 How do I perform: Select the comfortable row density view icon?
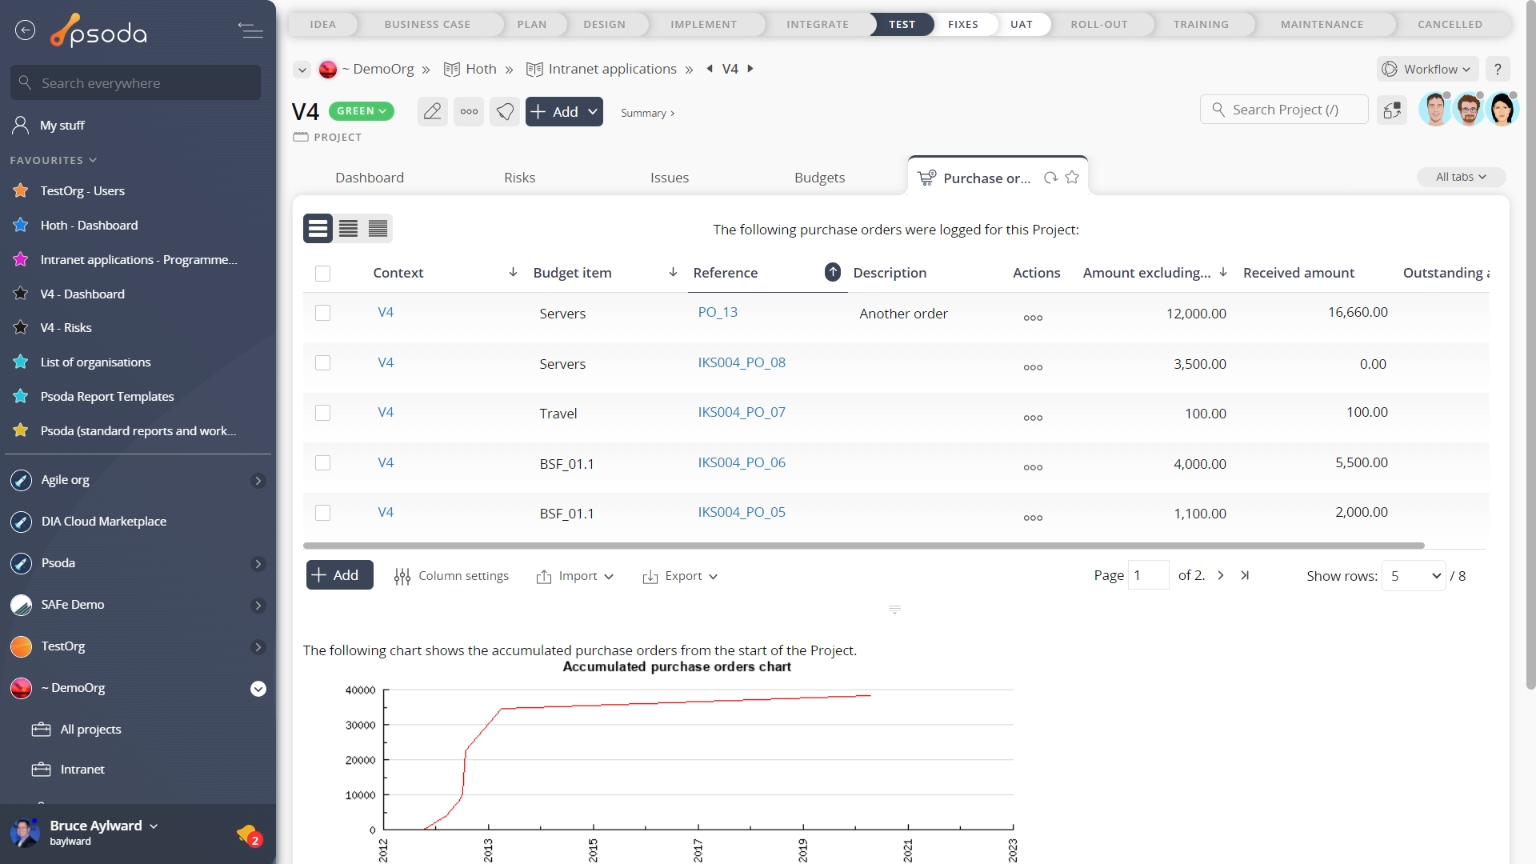[318, 229]
